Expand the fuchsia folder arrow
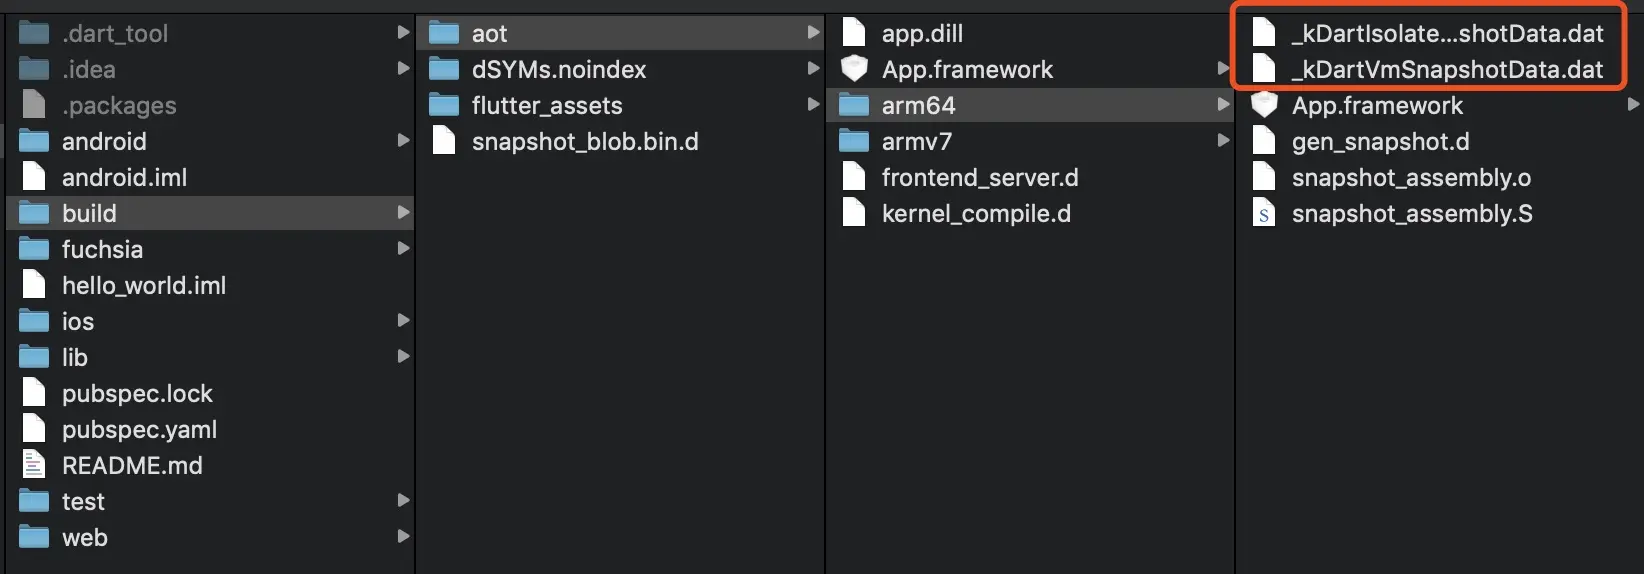 403,249
